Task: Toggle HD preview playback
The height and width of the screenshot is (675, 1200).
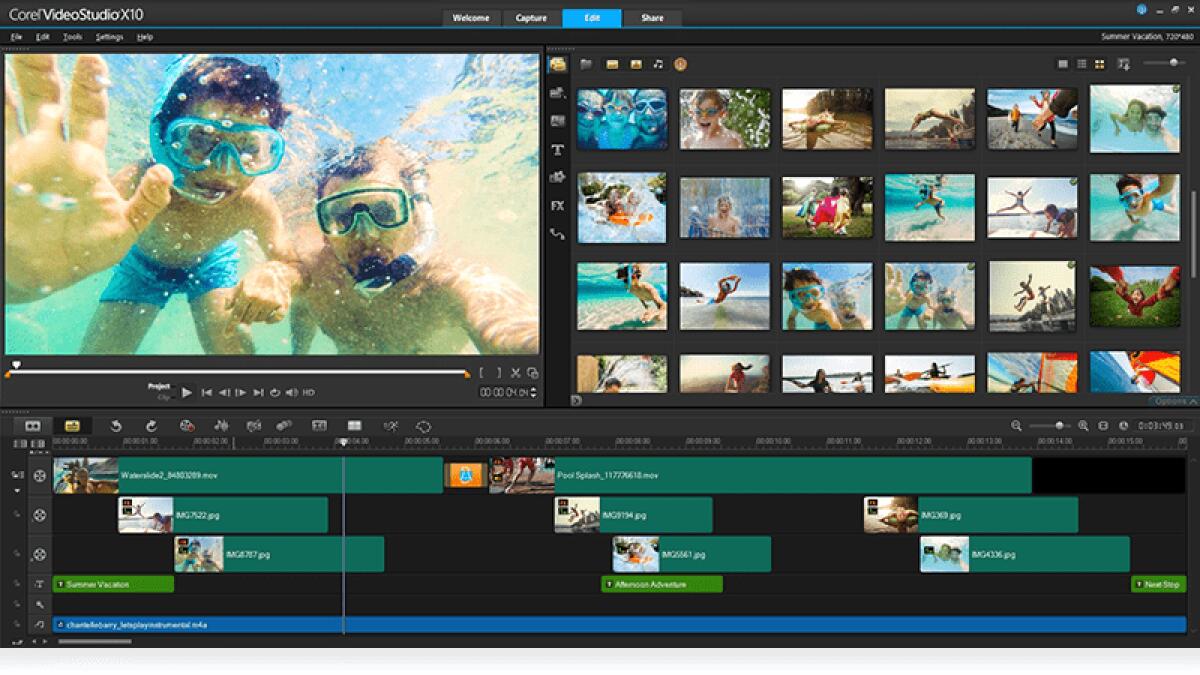Action: click(309, 393)
